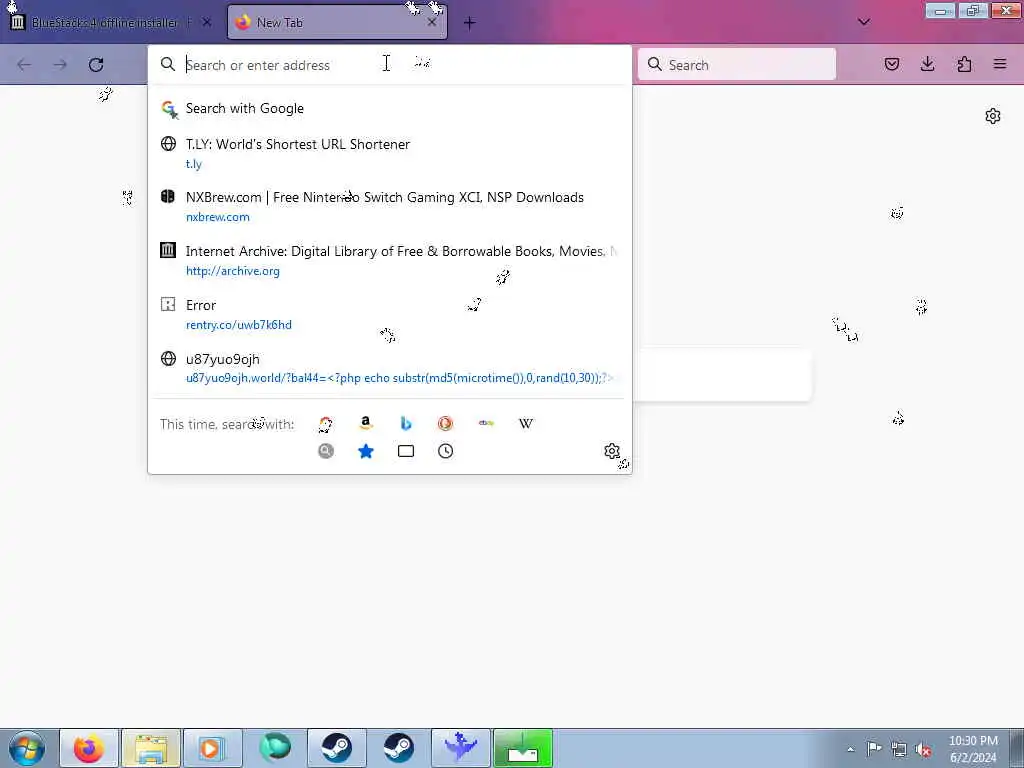Close the New Tab tab
The width and height of the screenshot is (1024, 768).
click(x=432, y=22)
